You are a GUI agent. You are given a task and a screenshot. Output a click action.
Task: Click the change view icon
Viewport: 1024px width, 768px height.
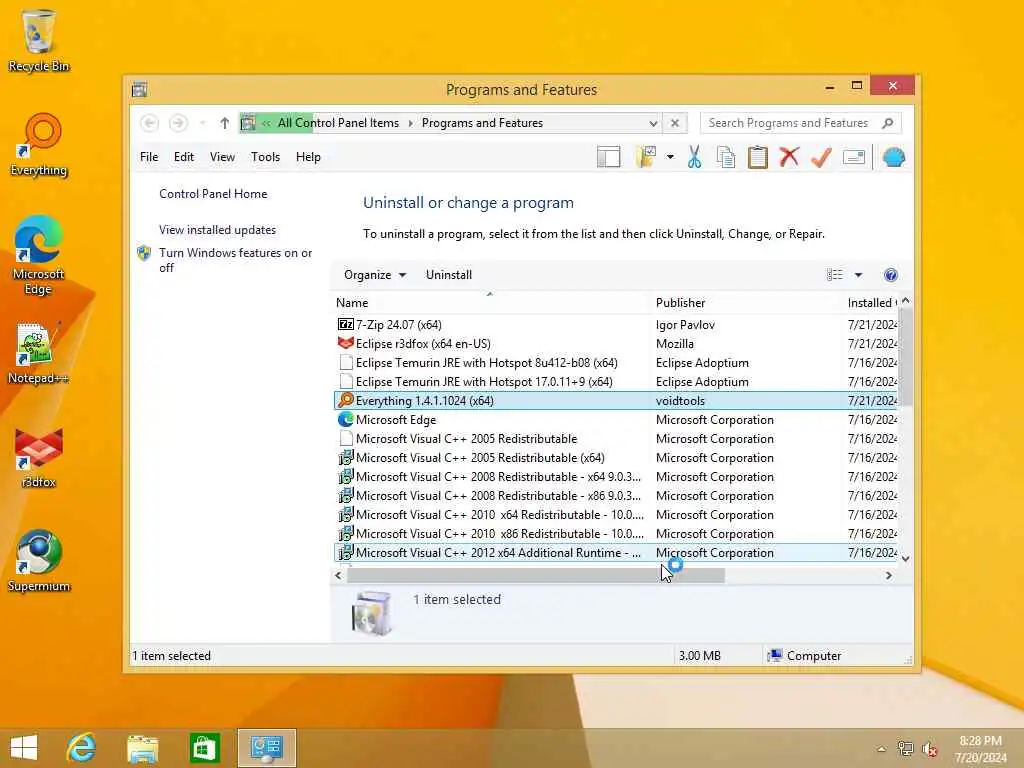point(835,275)
